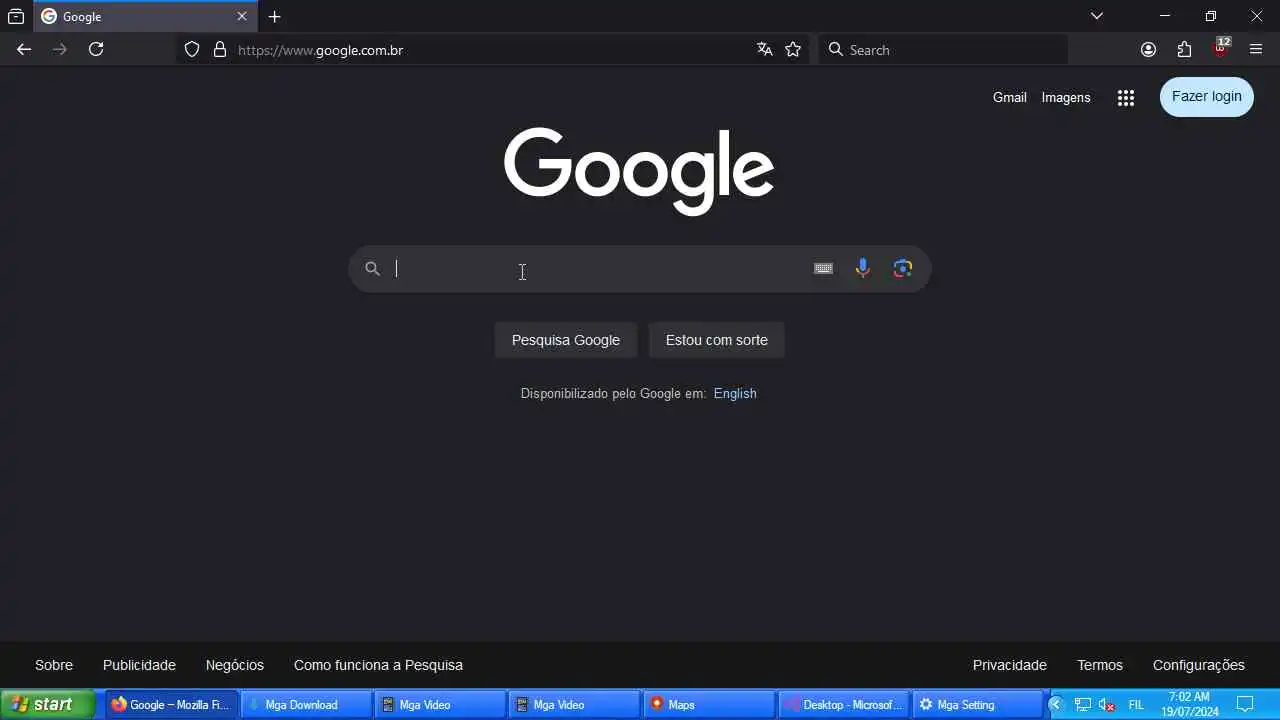Open the Imagens link

1066,97
